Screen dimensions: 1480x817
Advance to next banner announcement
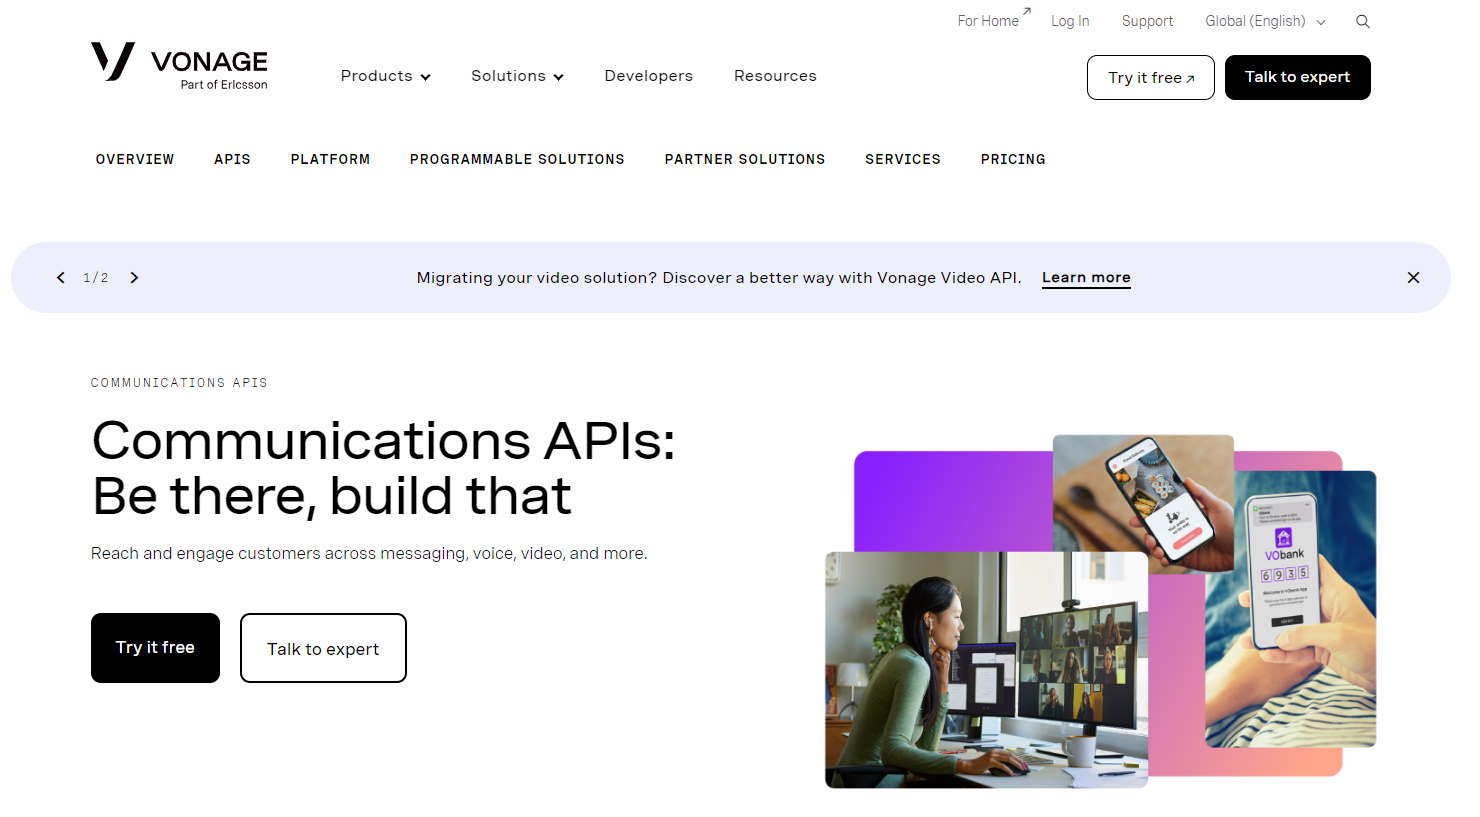(134, 278)
